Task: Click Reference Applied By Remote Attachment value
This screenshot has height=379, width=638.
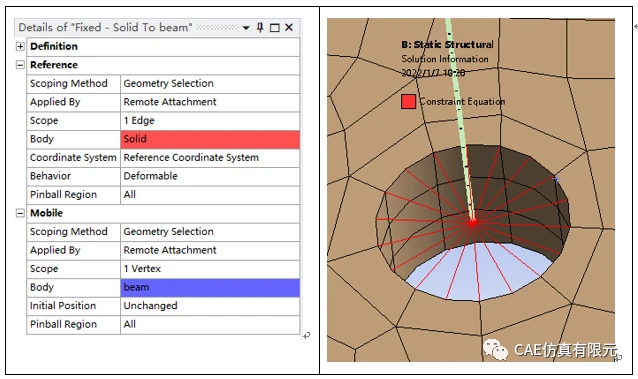Action: [x=210, y=102]
